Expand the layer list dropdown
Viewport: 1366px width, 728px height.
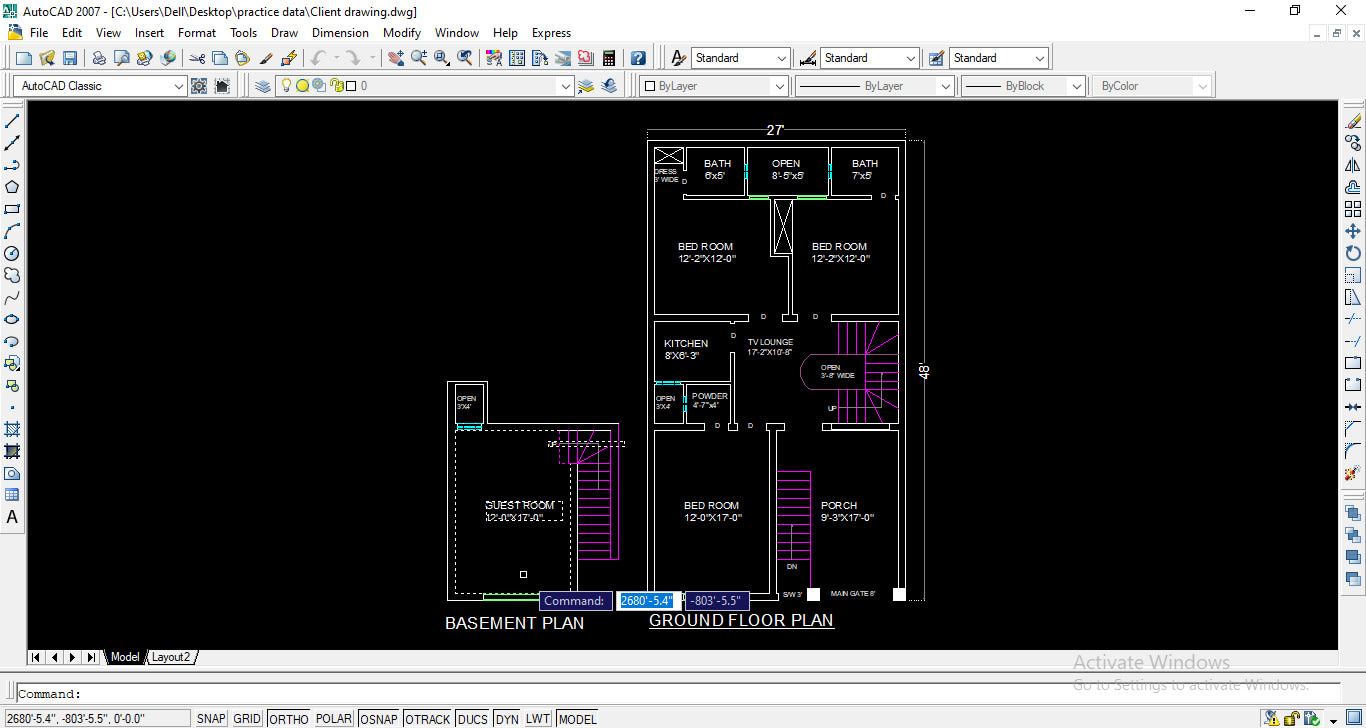565,86
